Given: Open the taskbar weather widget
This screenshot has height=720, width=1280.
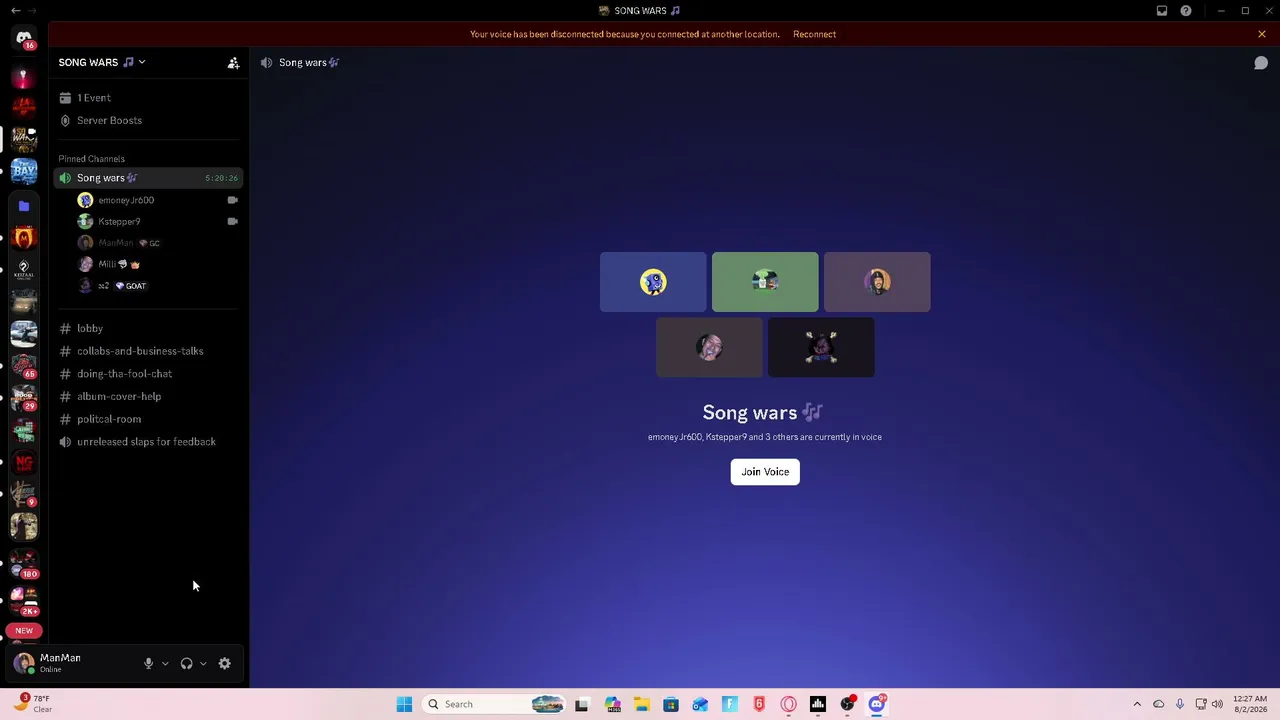Looking at the screenshot, I should click(35, 704).
